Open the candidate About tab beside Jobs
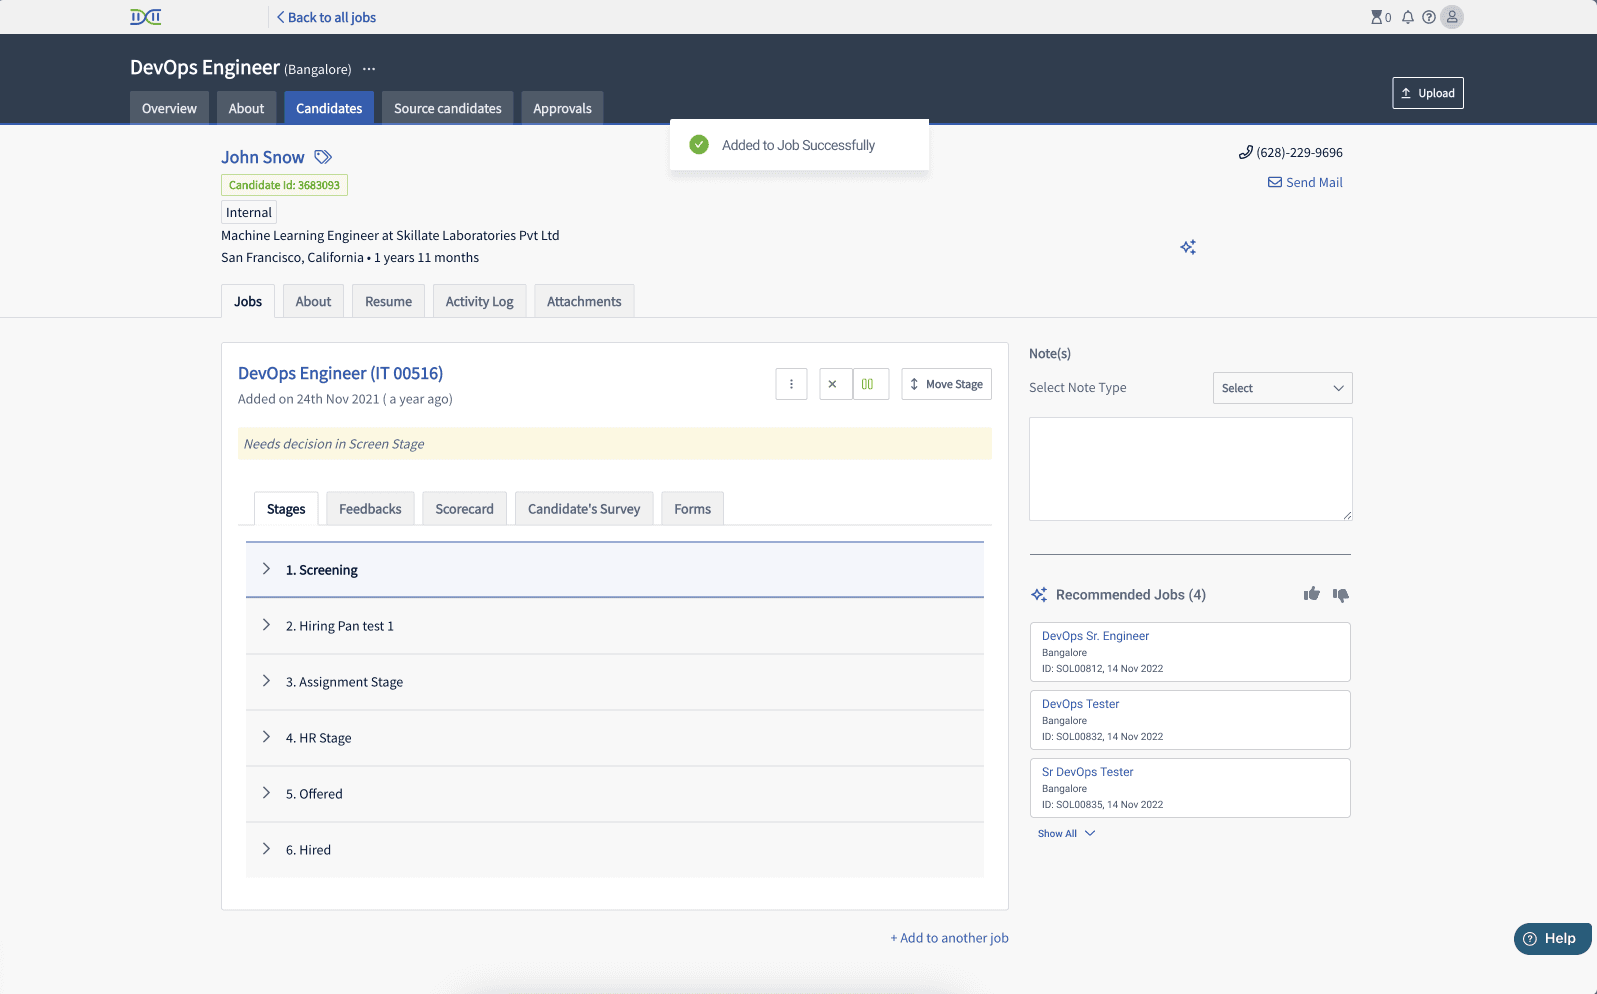The width and height of the screenshot is (1597, 994). pyautogui.click(x=313, y=301)
